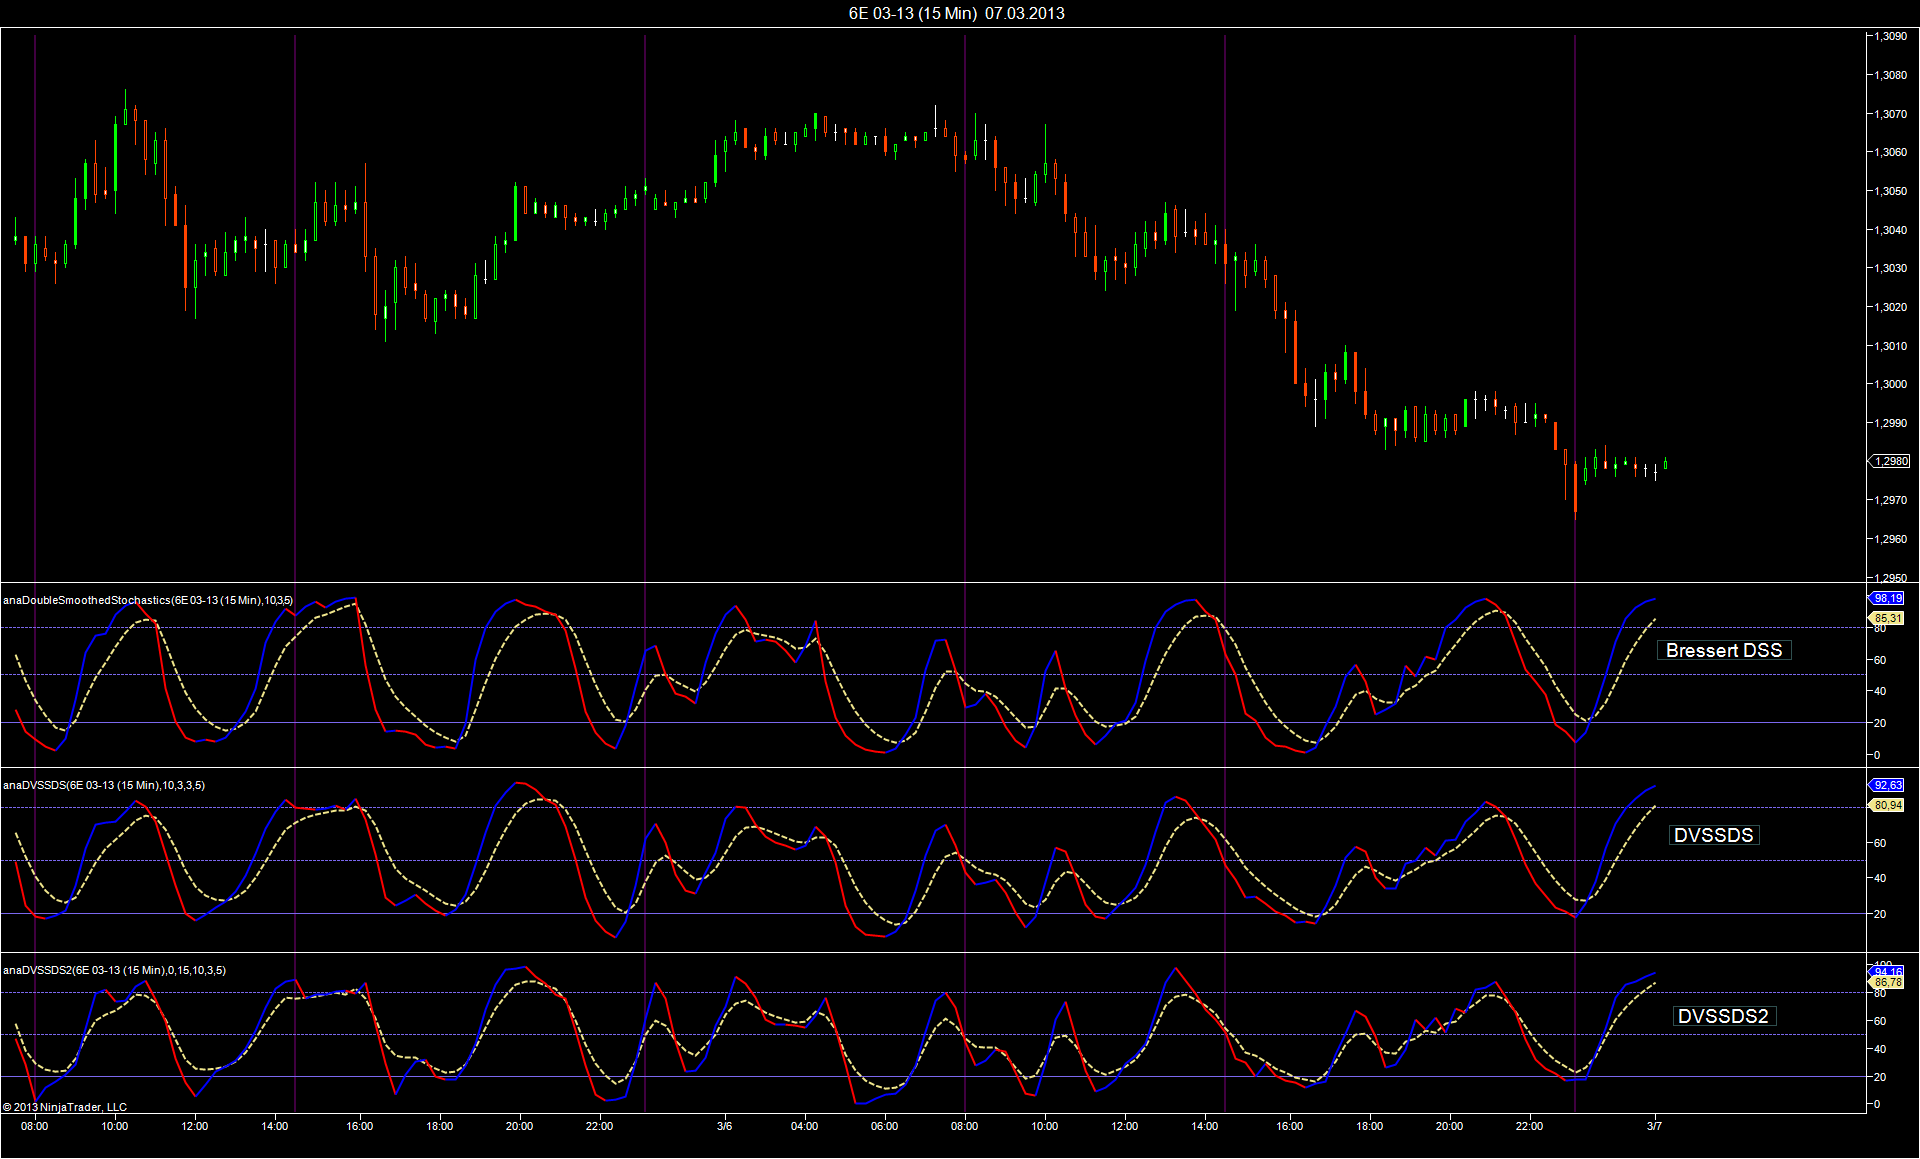Click the yellow 86,78 value marker
1920x1159 pixels.
click(1887, 983)
